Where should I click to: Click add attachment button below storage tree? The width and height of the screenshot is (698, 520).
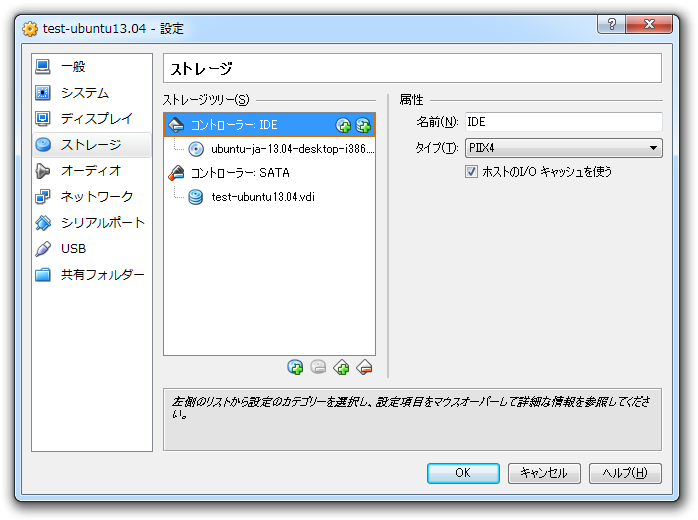[x=295, y=367]
